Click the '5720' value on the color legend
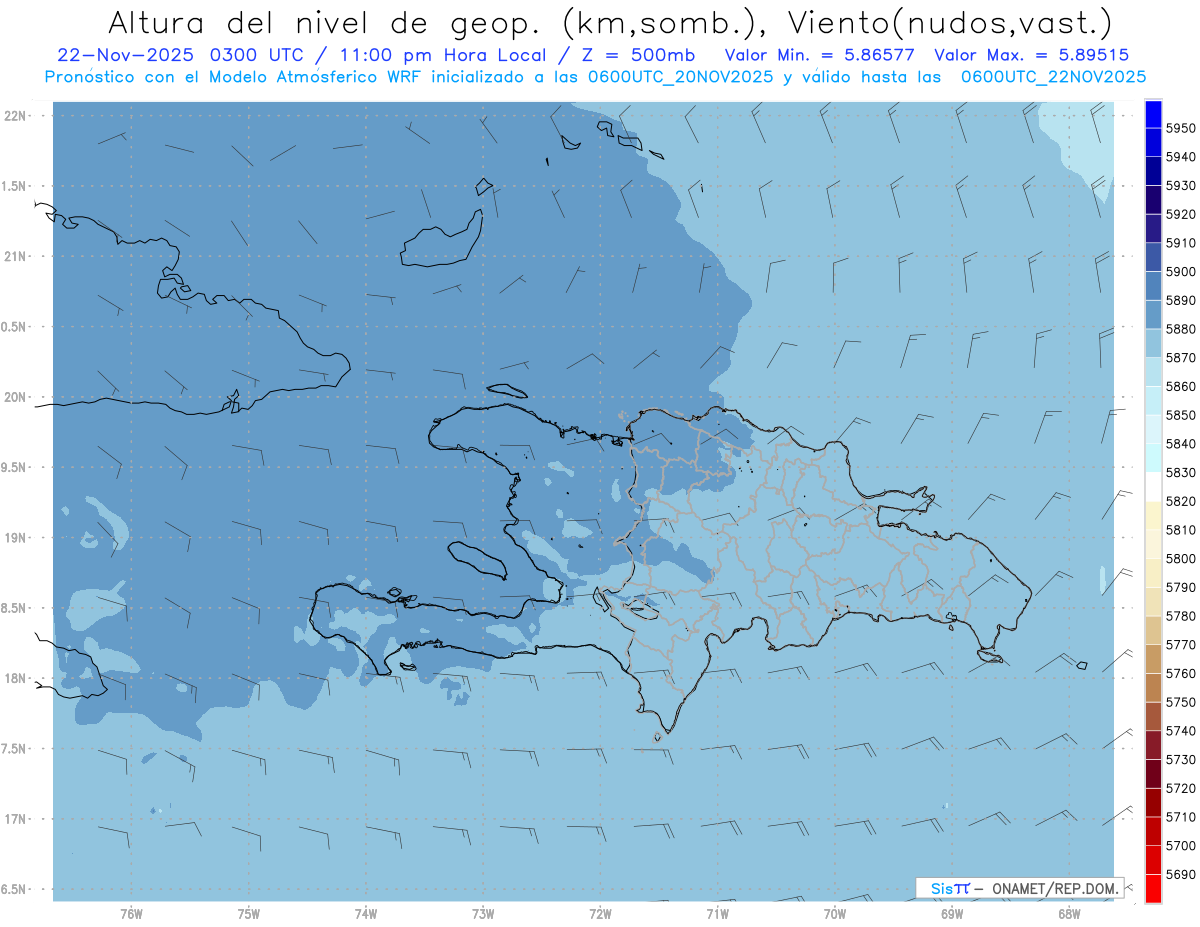Viewport: 1200px width, 927px height. 1179,788
